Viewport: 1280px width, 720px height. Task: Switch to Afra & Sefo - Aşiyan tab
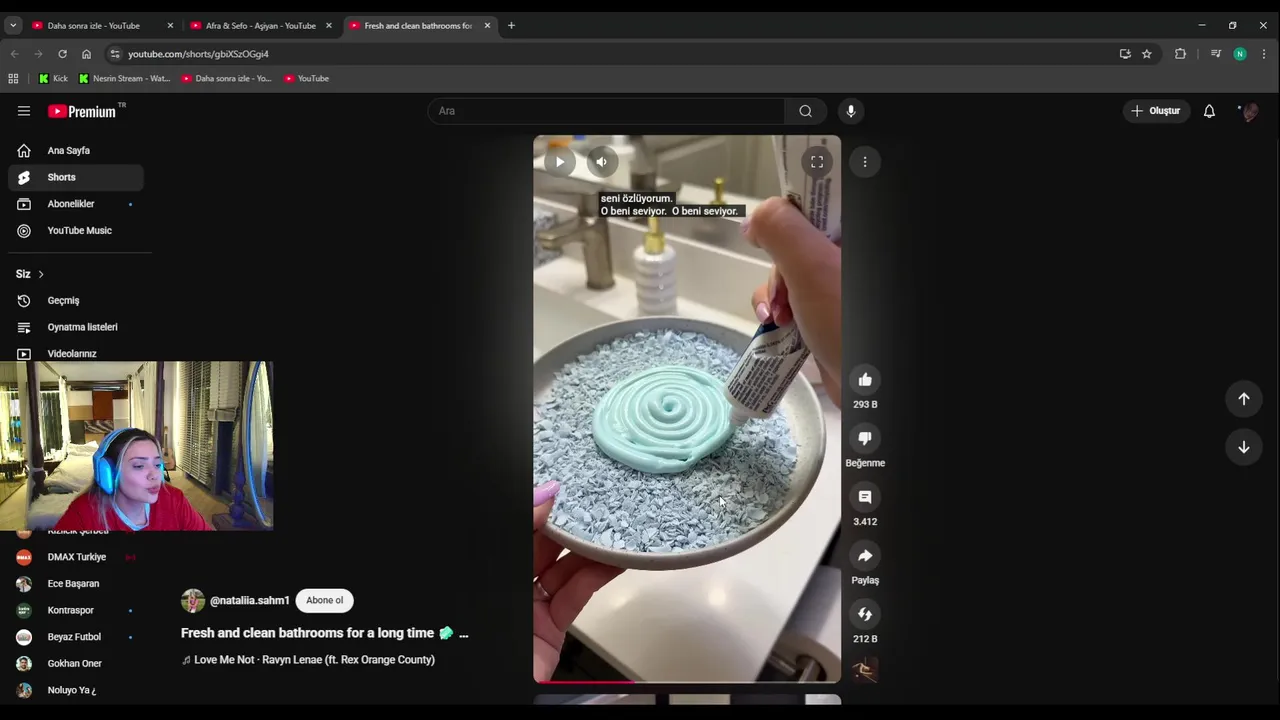point(261,25)
